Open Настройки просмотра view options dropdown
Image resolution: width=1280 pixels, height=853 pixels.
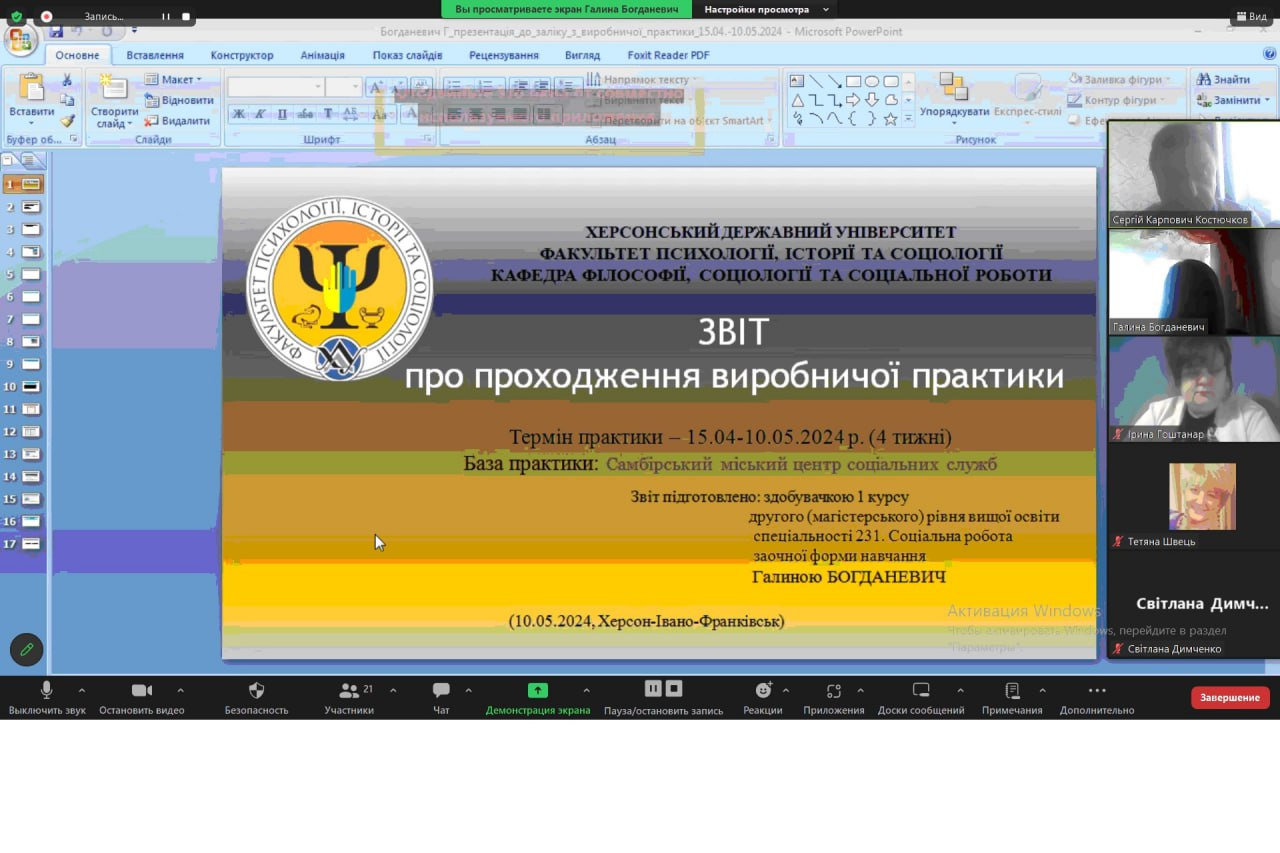766,9
